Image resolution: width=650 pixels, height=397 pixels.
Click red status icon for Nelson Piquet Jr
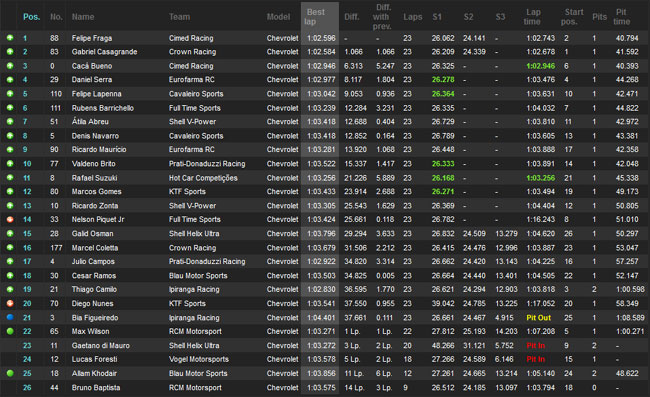(10, 219)
